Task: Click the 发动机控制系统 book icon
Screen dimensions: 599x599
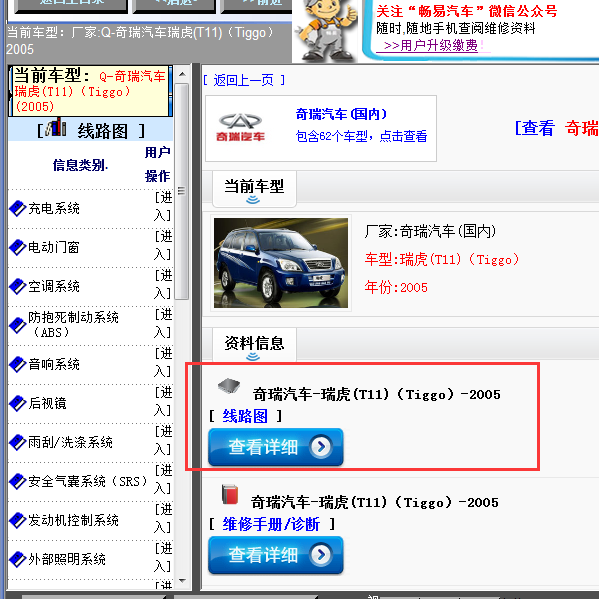Action: click(17, 521)
